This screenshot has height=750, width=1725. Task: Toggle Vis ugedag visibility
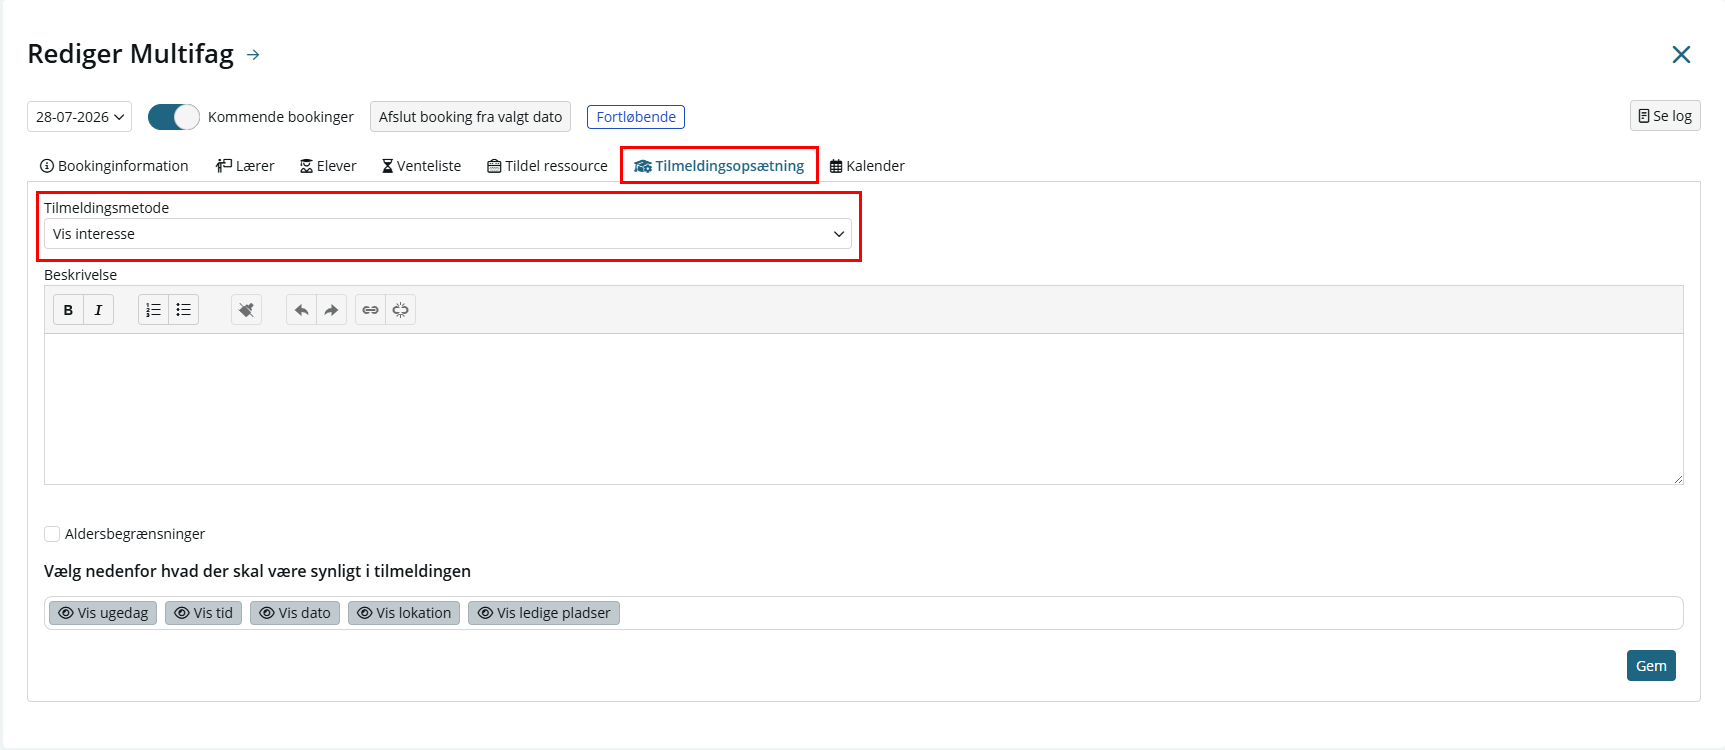(x=103, y=613)
